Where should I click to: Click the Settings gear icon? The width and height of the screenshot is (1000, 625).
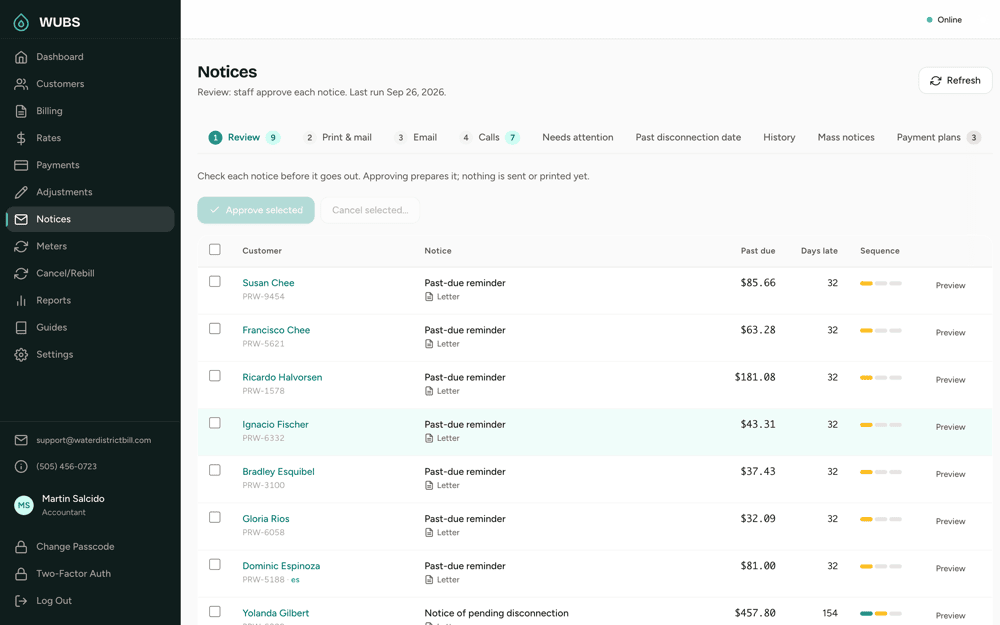pyautogui.click(x=21, y=355)
